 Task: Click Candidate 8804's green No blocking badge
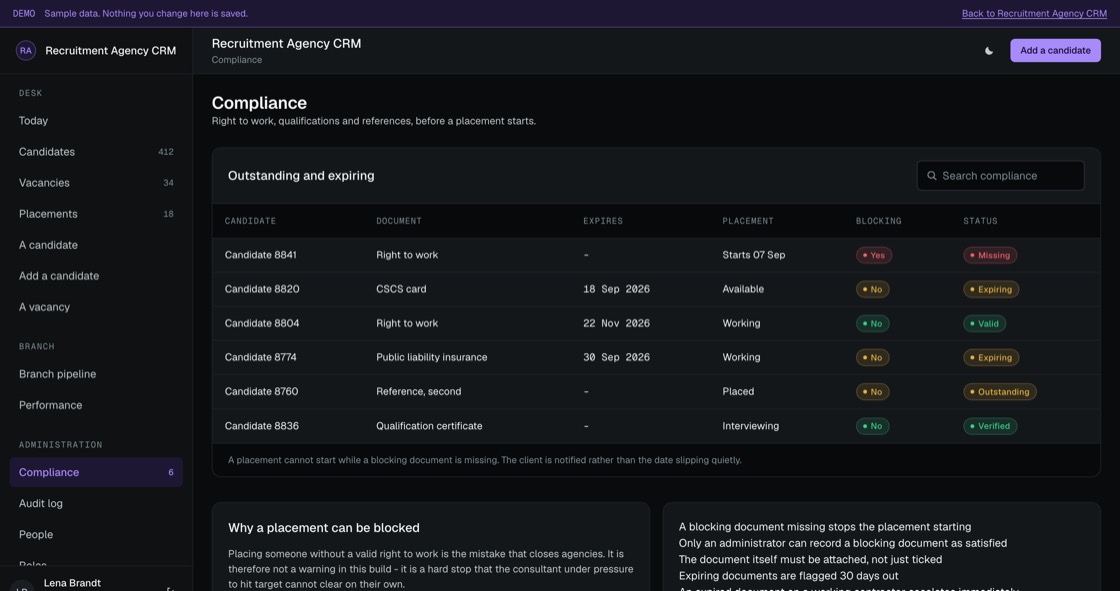pyautogui.click(x=872, y=324)
